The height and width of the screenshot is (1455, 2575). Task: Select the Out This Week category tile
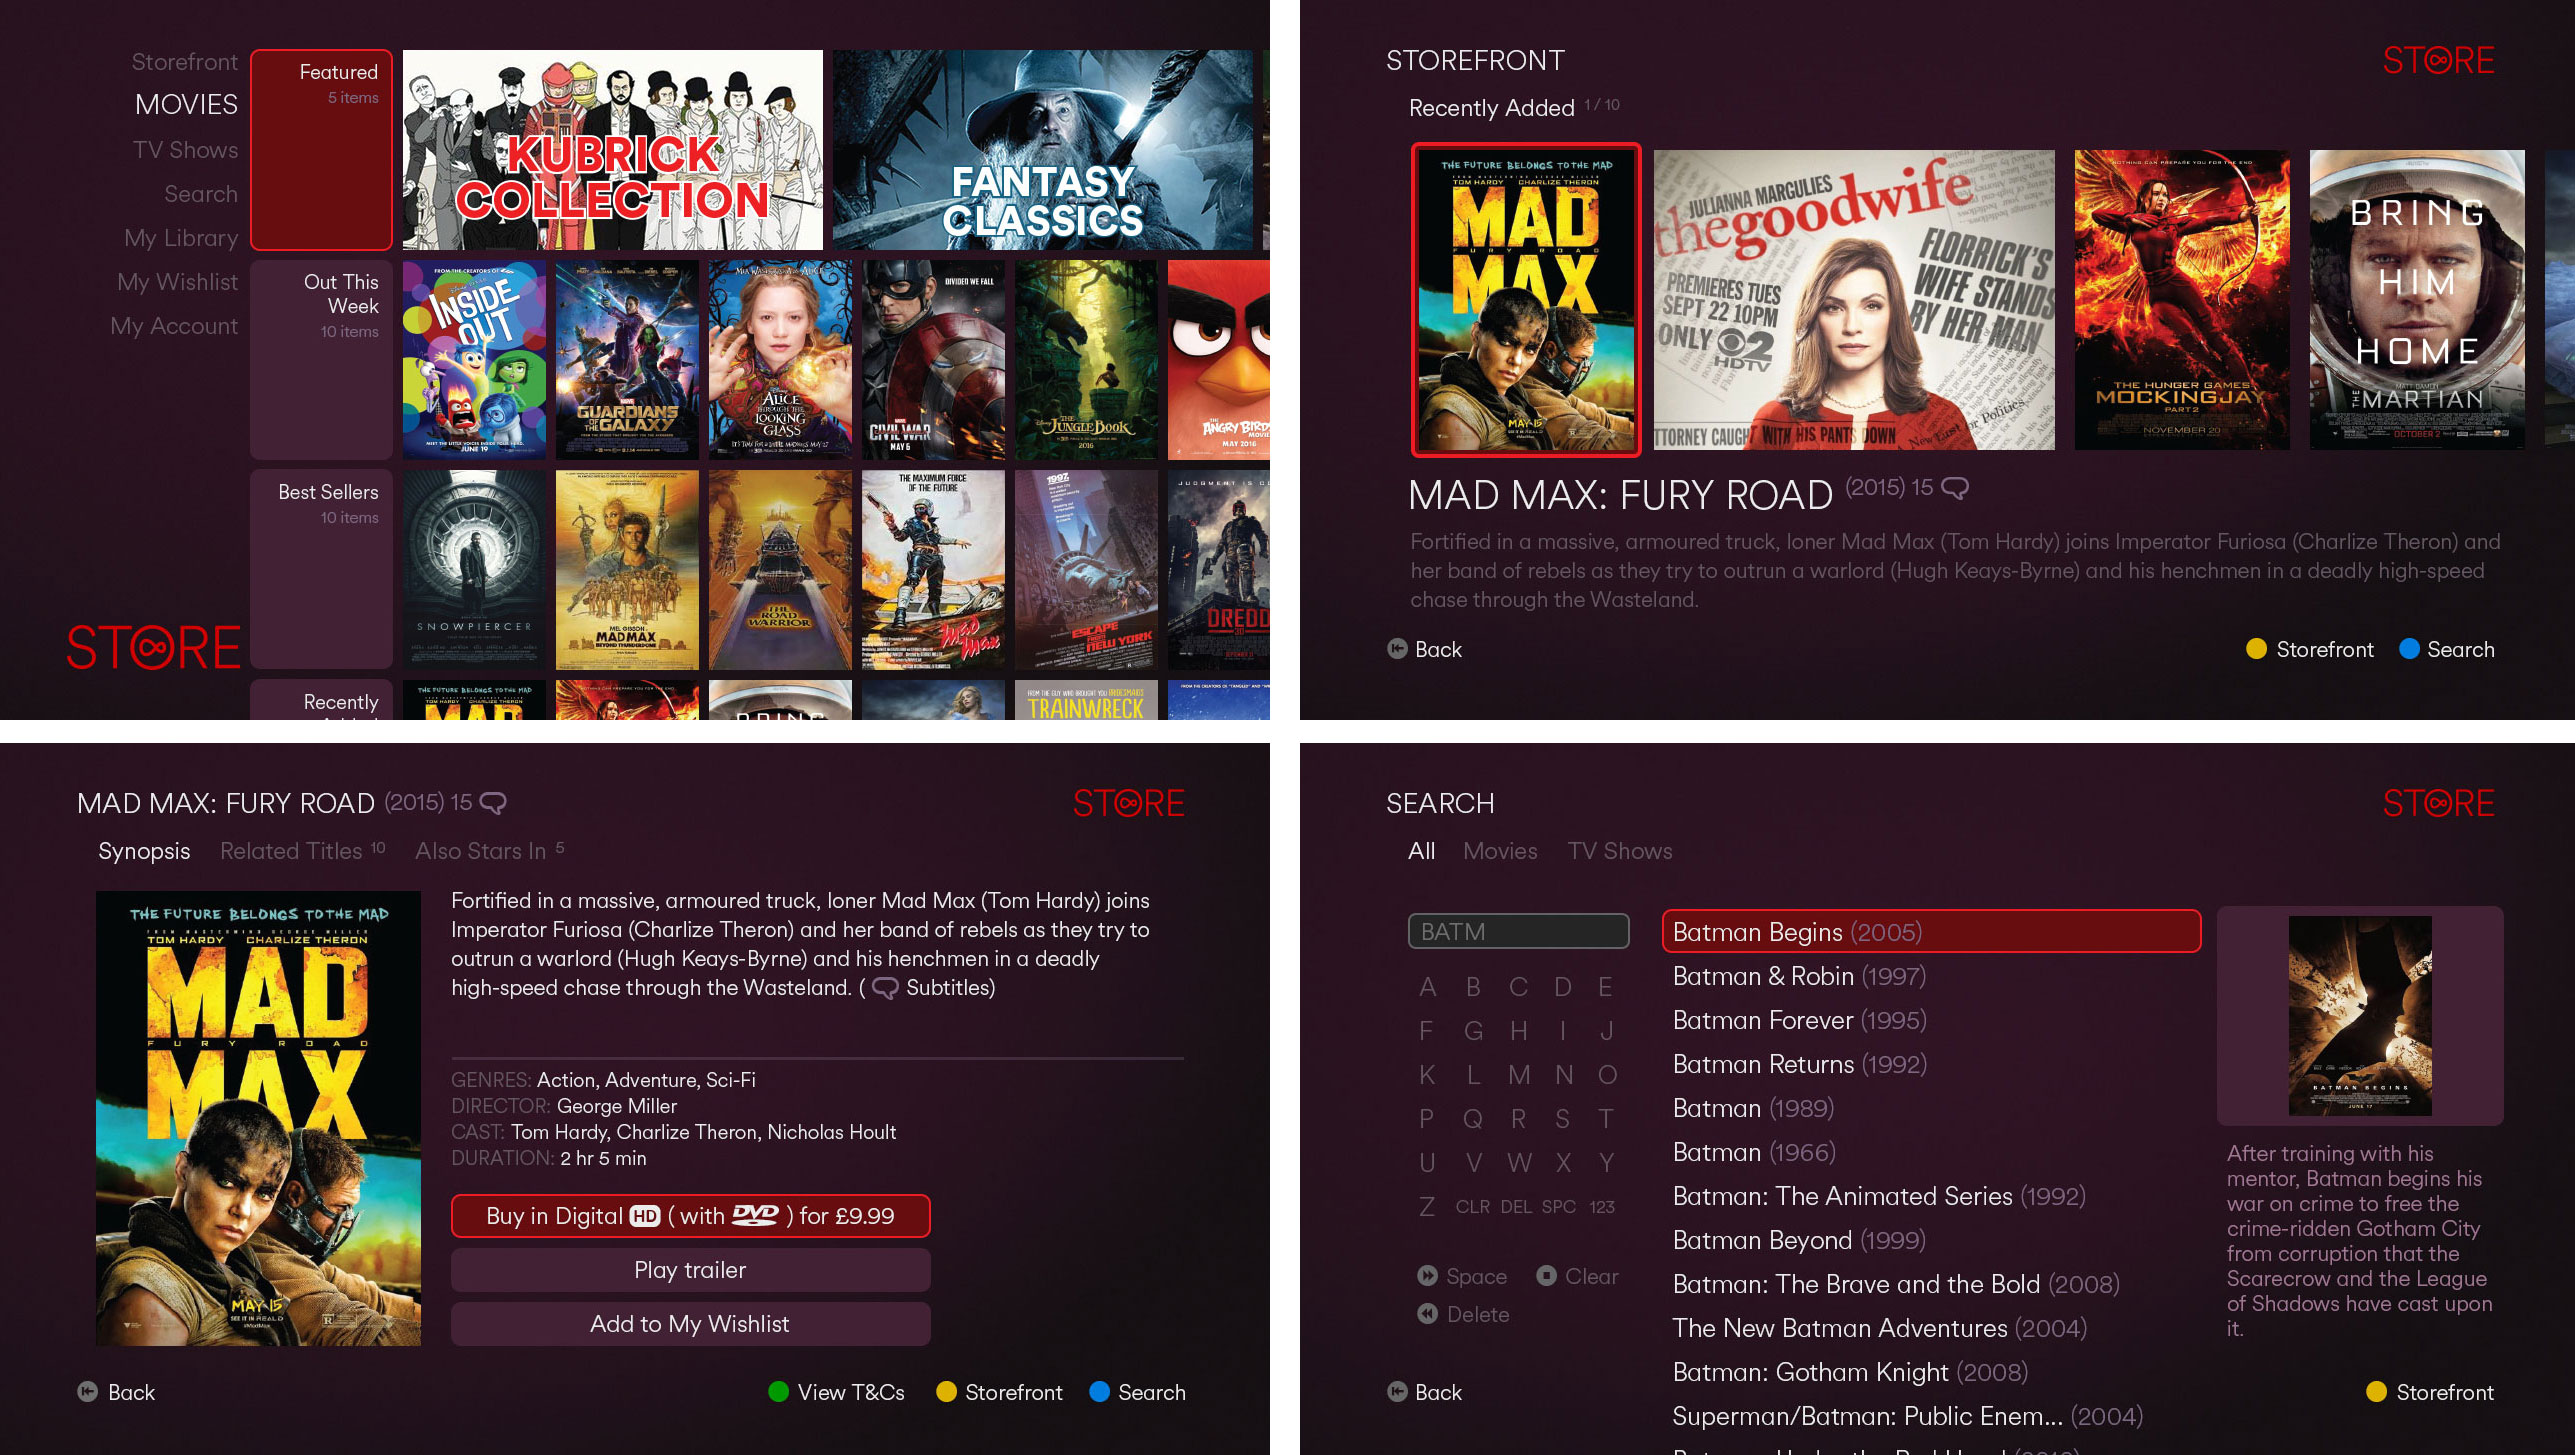321,360
